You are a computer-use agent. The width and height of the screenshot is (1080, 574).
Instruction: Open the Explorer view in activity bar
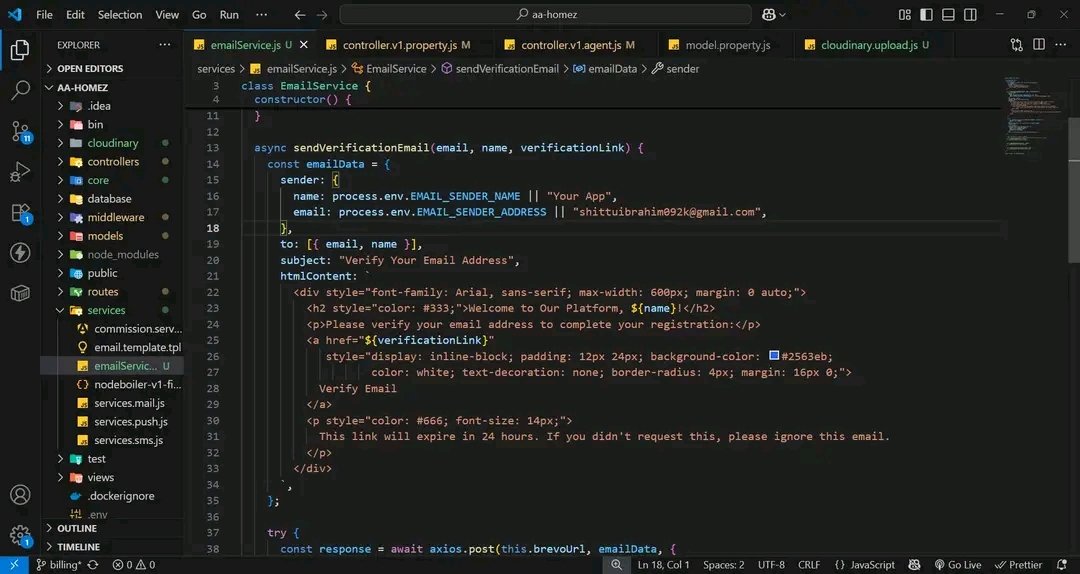[x=20, y=50]
